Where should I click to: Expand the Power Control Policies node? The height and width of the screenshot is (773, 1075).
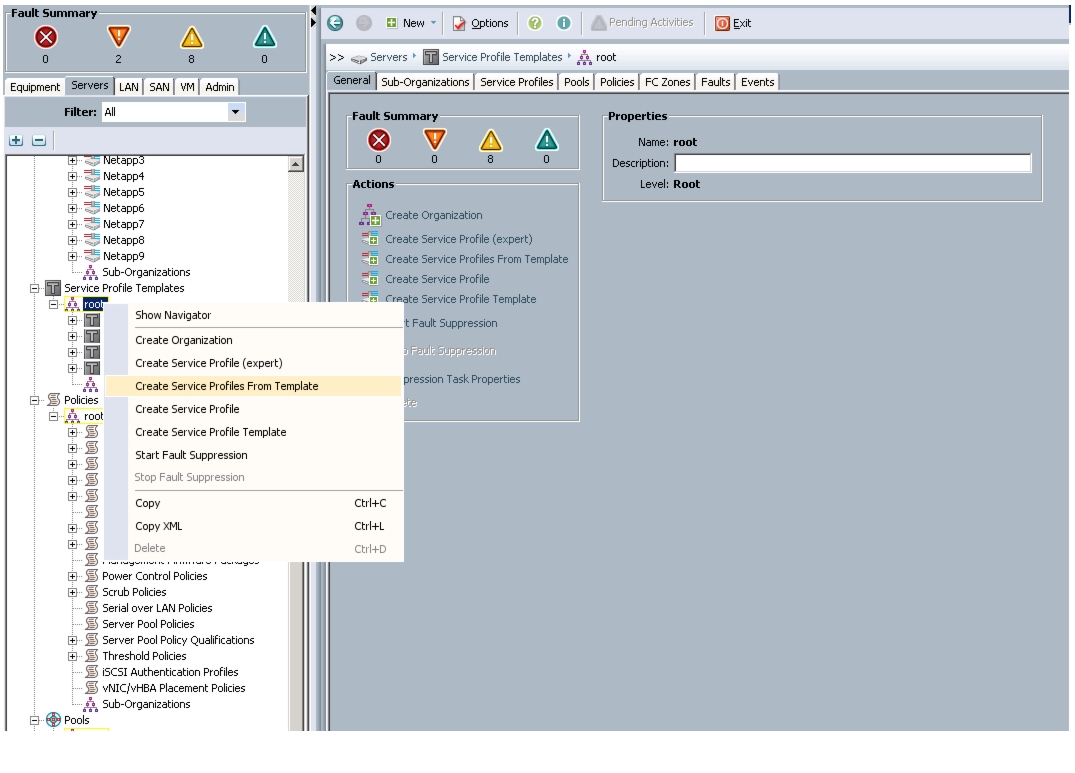pyautogui.click(x=73, y=576)
